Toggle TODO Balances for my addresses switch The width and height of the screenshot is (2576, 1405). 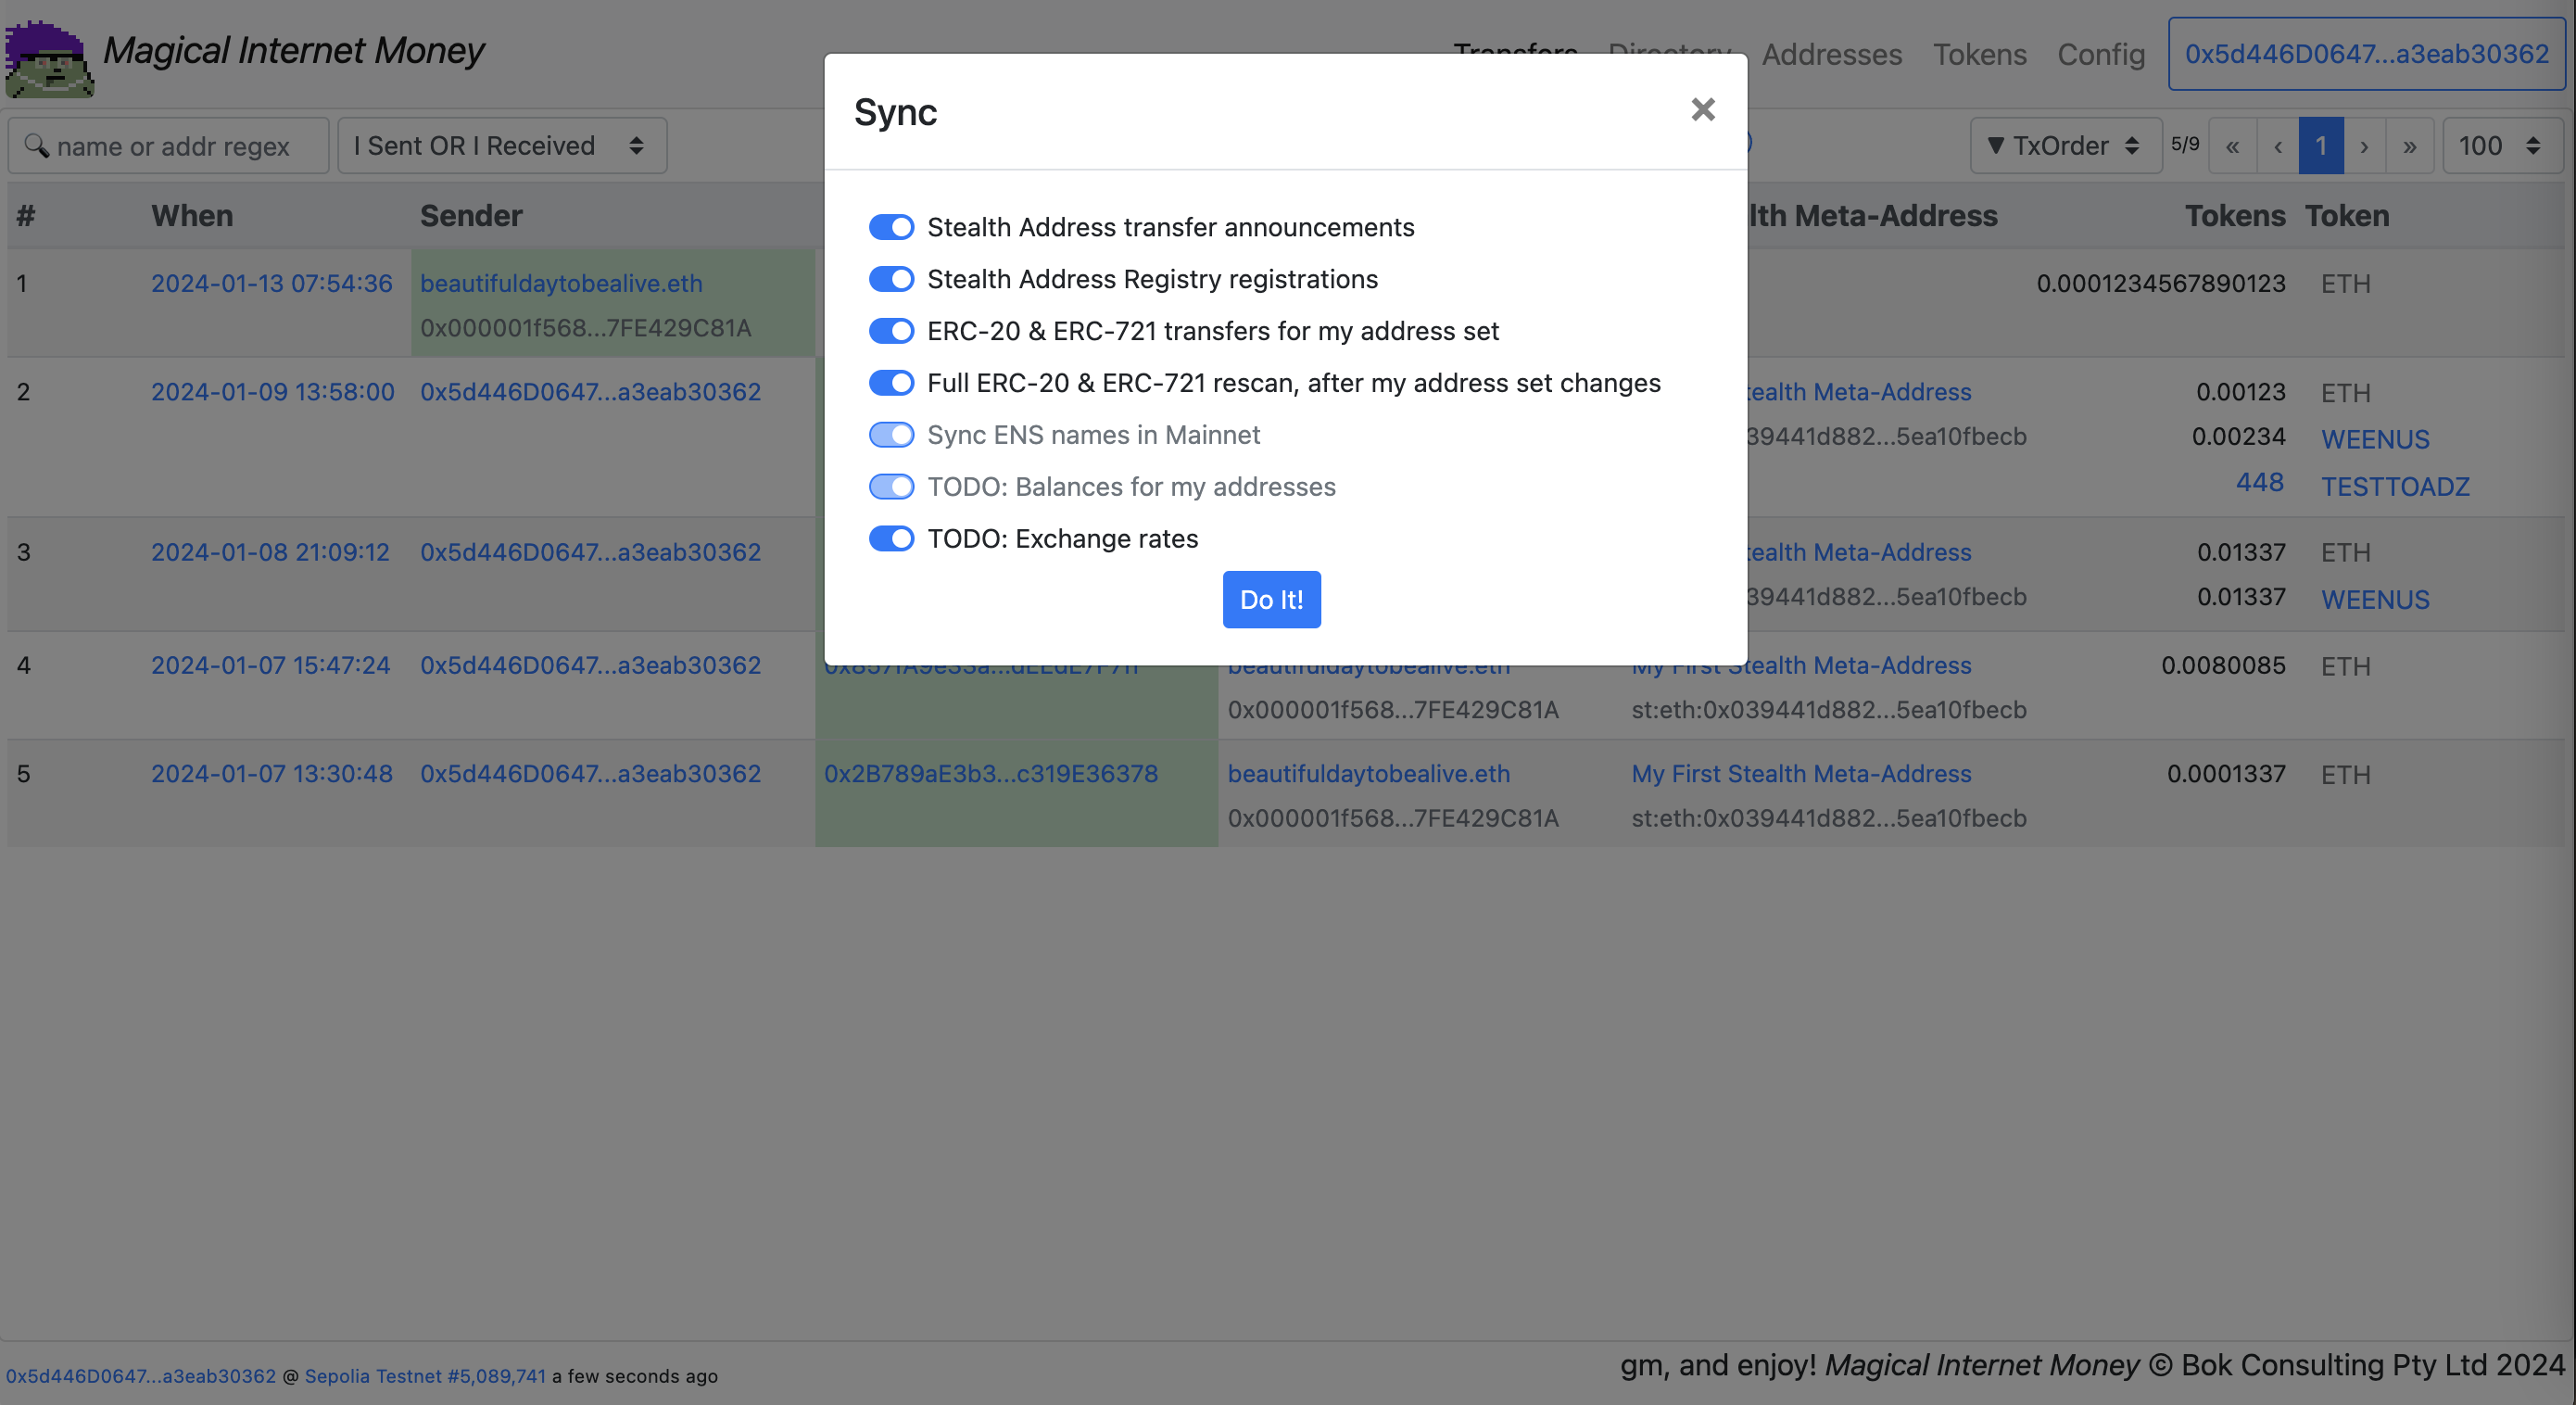coord(891,485)
